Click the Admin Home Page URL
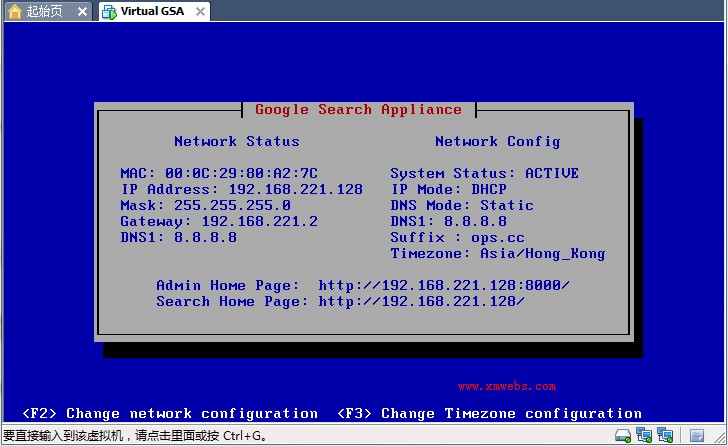This screenshot has height=446, width=728. [444, 285]
